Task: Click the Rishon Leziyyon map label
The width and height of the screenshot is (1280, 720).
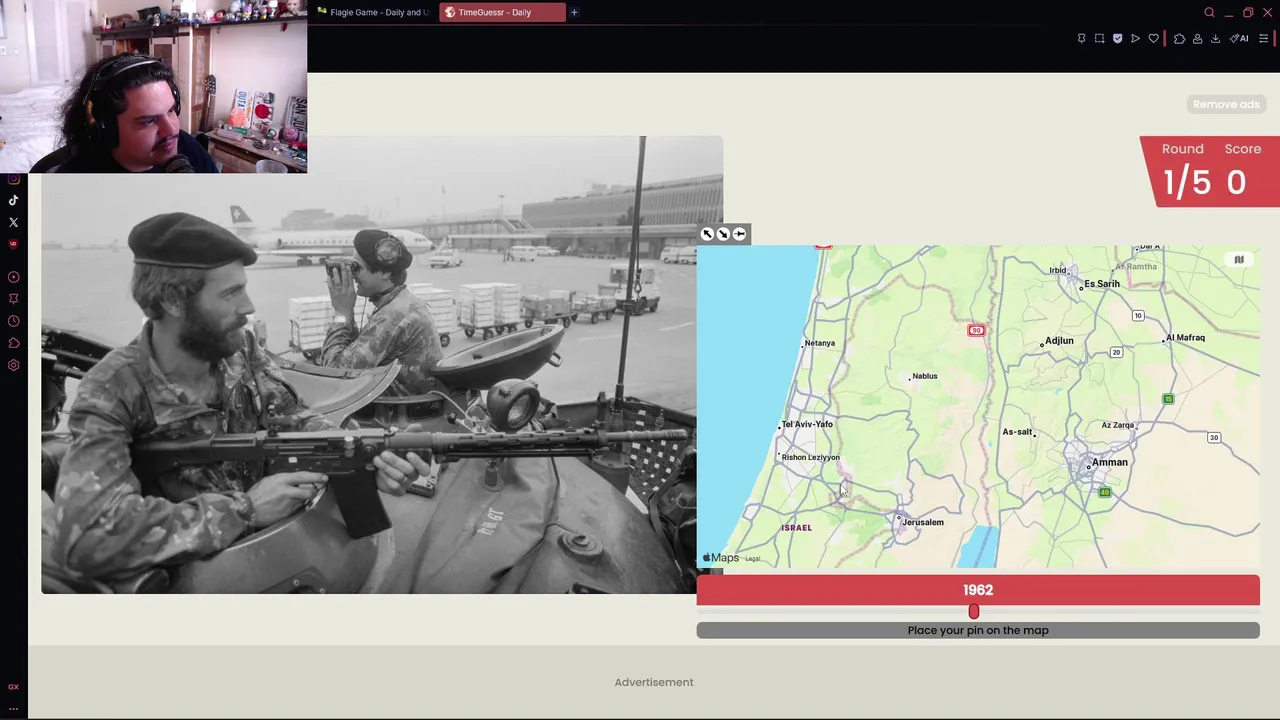Action: tap(811, 457)
